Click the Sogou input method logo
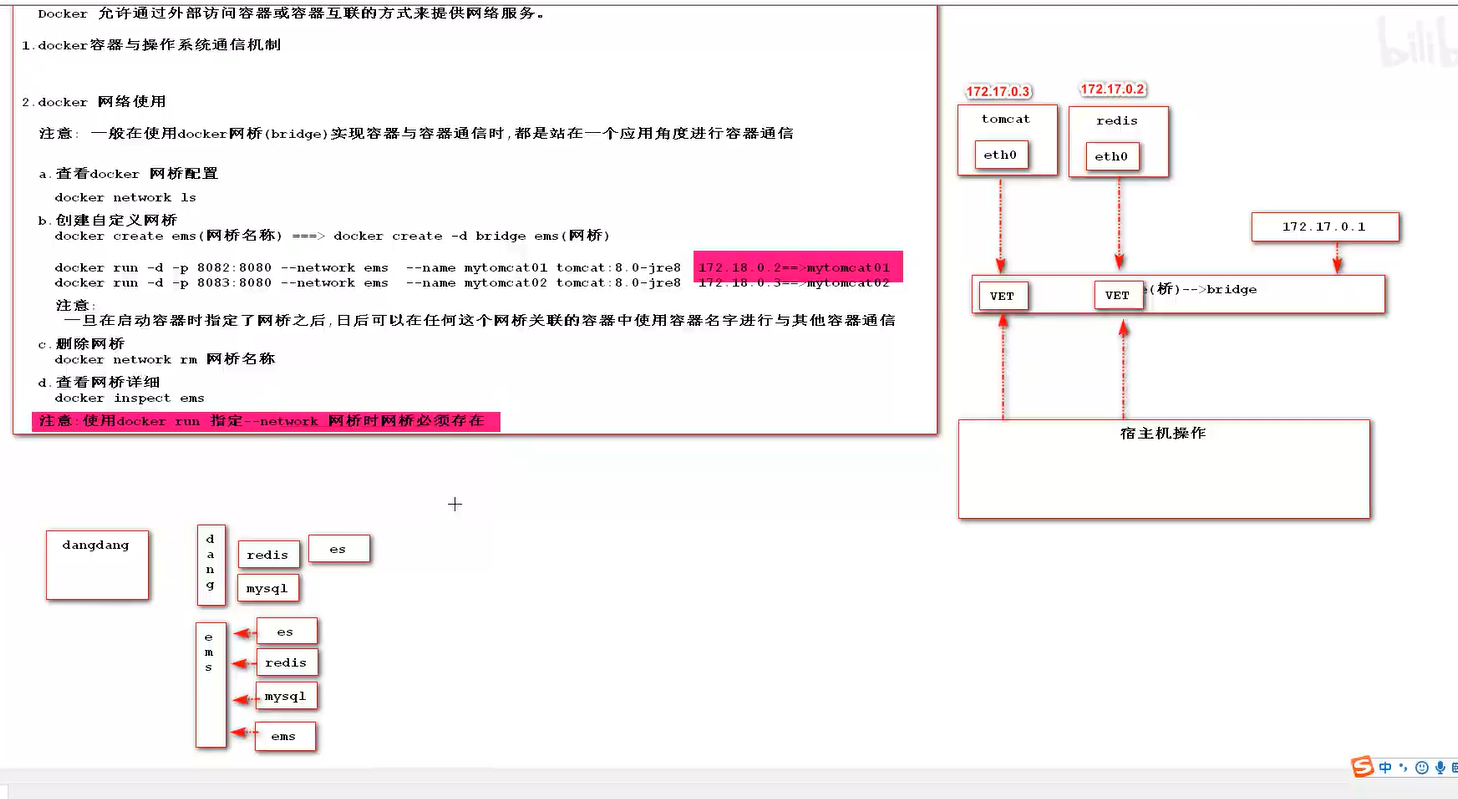 (1363, 767)
